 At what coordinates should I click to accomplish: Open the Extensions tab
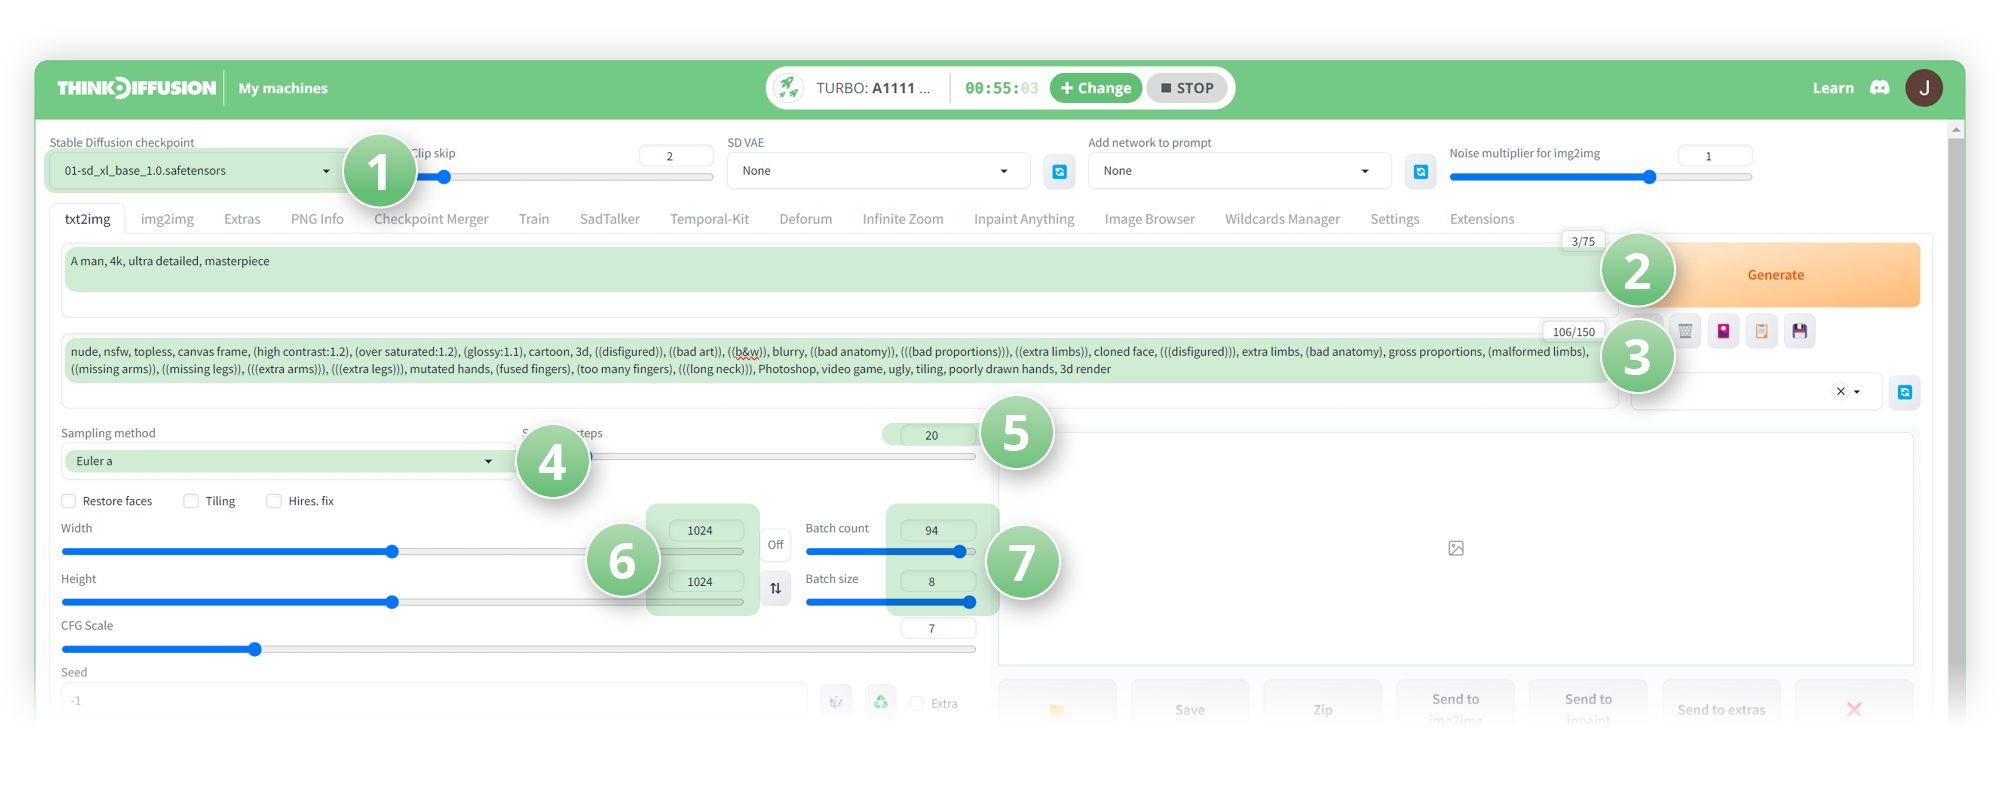(1482, 219)
